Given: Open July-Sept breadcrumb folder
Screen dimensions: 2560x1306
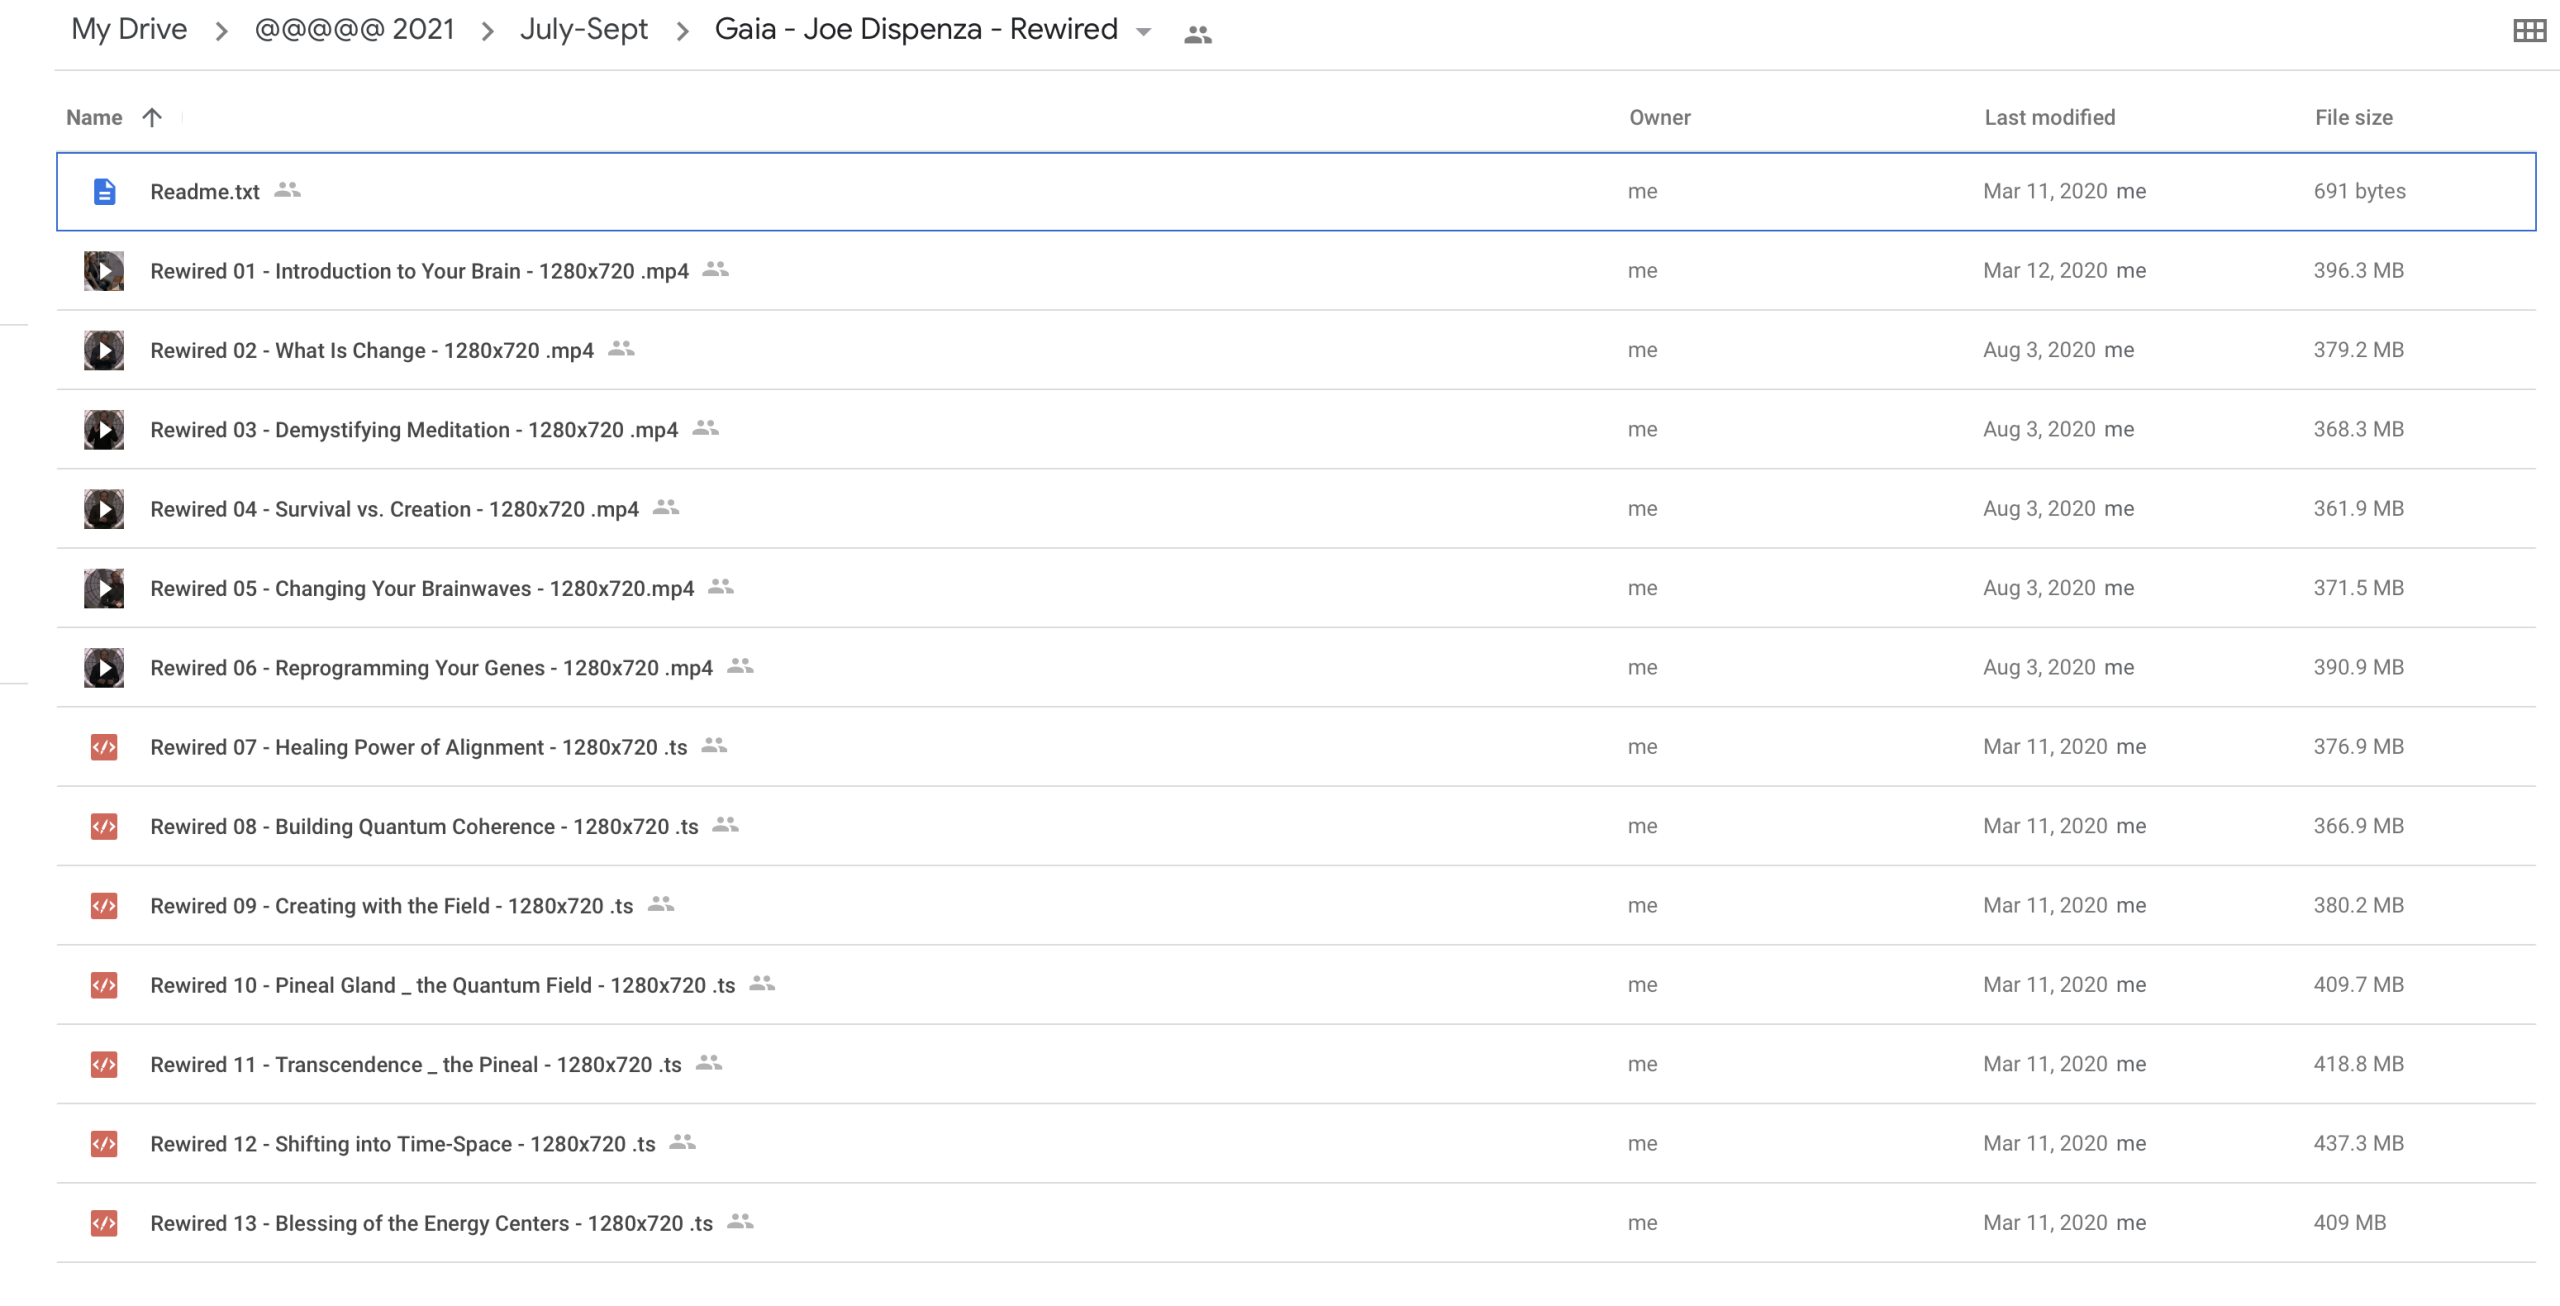Looking at the screenshot, I should pyautogui.click(x=584, y=30).
